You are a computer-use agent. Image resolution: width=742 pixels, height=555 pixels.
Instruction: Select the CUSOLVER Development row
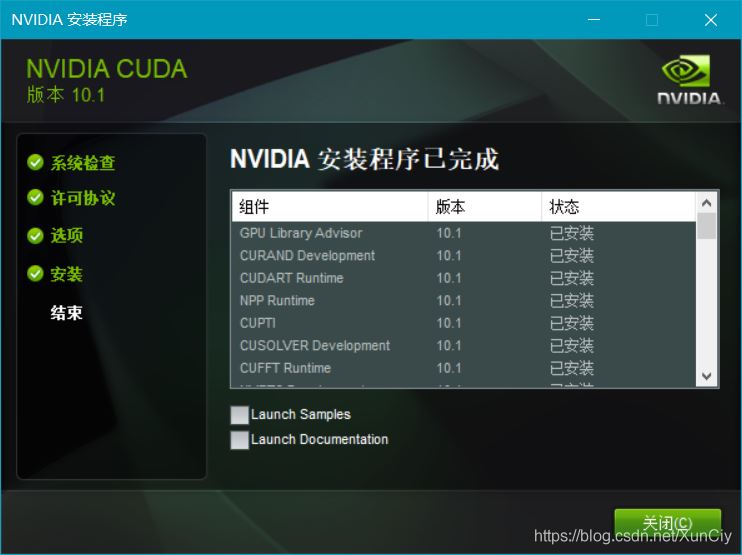(315, 346)
